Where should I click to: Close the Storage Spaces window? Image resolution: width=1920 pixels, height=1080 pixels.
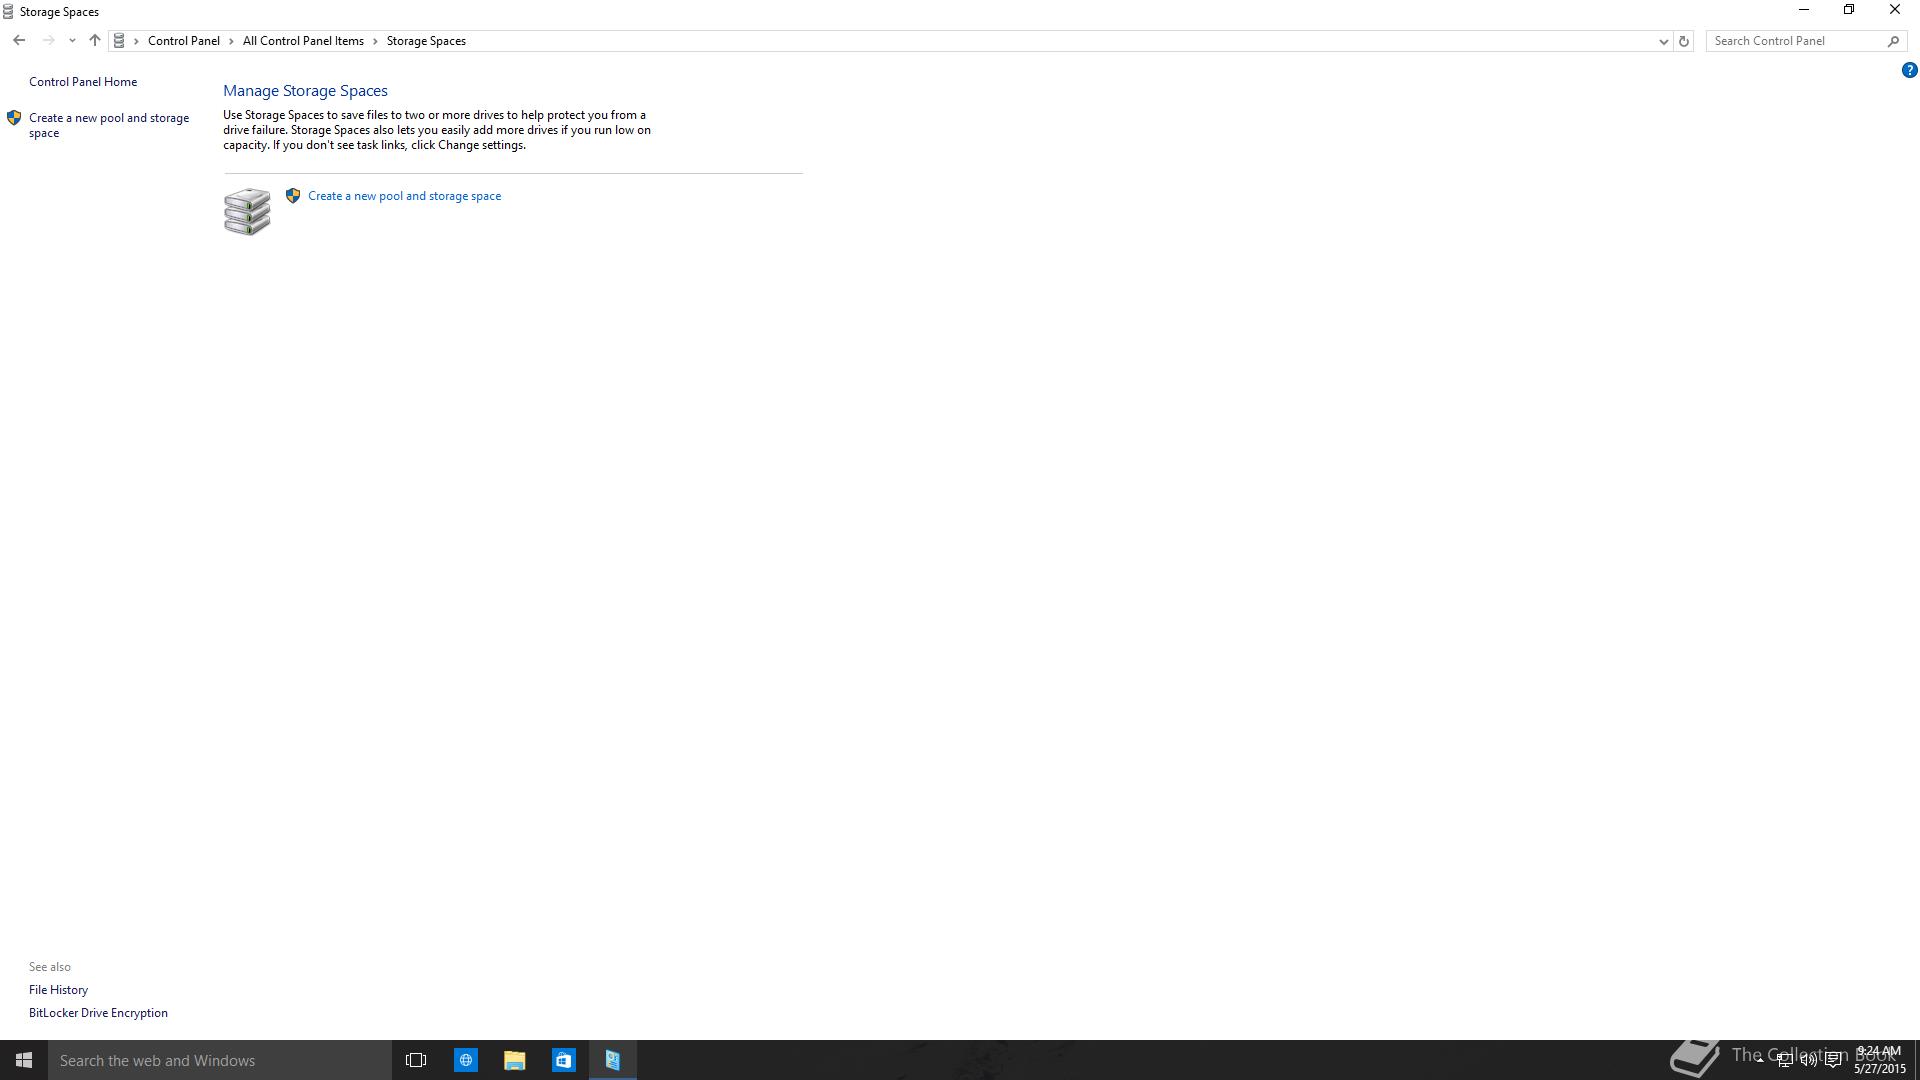pos(1895,10)
